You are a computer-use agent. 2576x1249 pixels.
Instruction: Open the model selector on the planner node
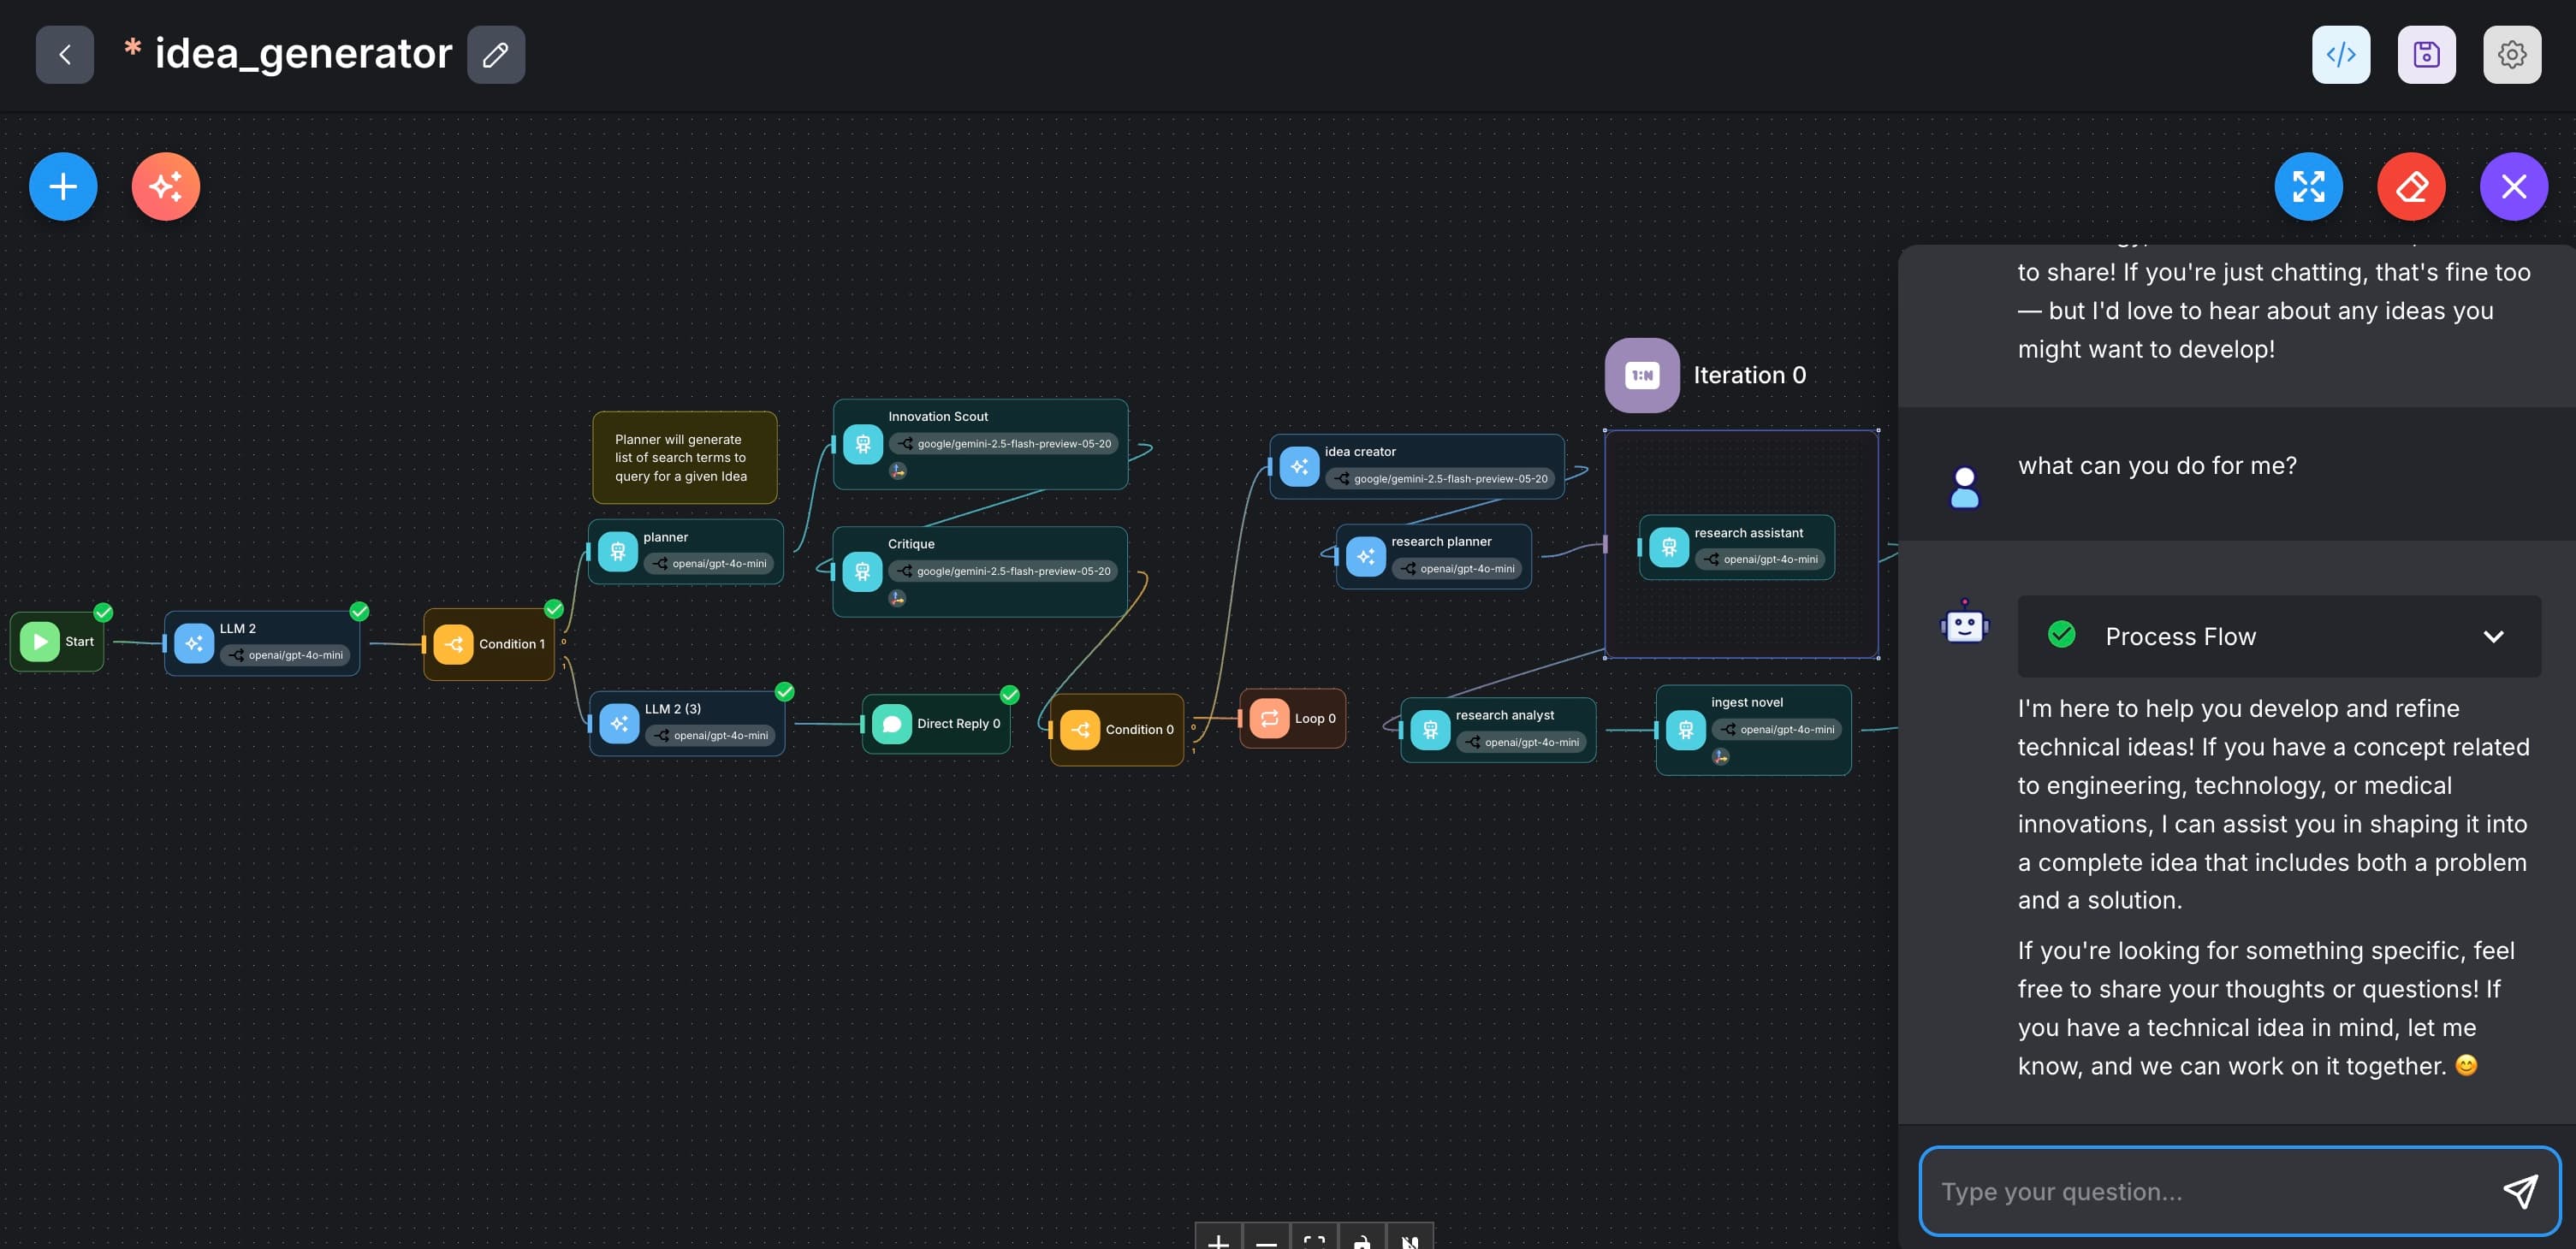click(711, 563)
